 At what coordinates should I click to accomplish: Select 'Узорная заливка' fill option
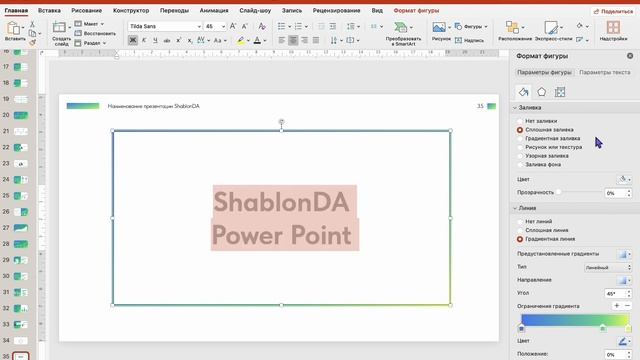click(x=520, y=156)
